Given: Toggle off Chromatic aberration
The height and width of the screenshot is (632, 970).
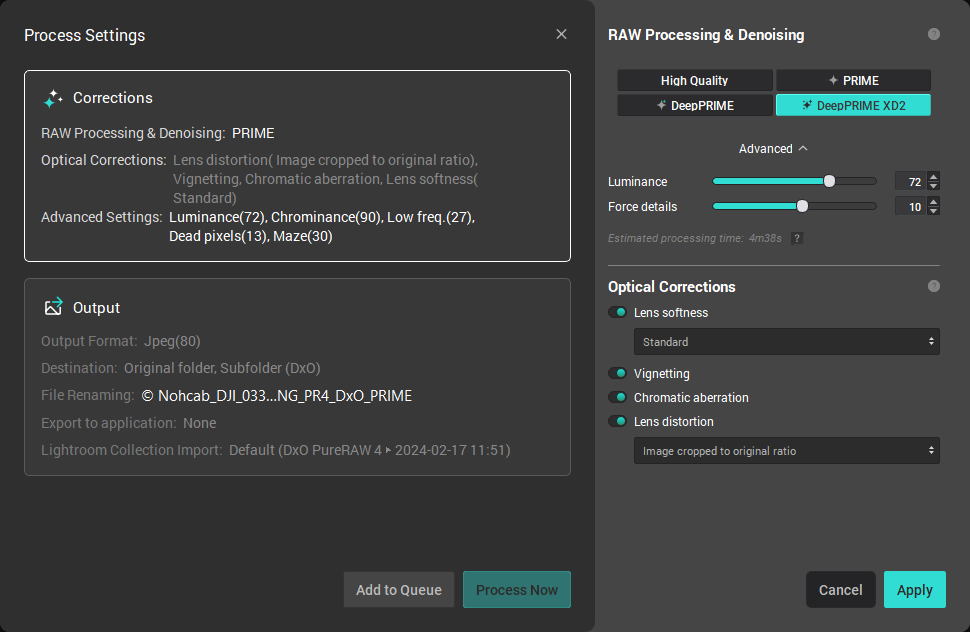Looking at the screenshot, I should pyautogui.click(x=617, y=397).
